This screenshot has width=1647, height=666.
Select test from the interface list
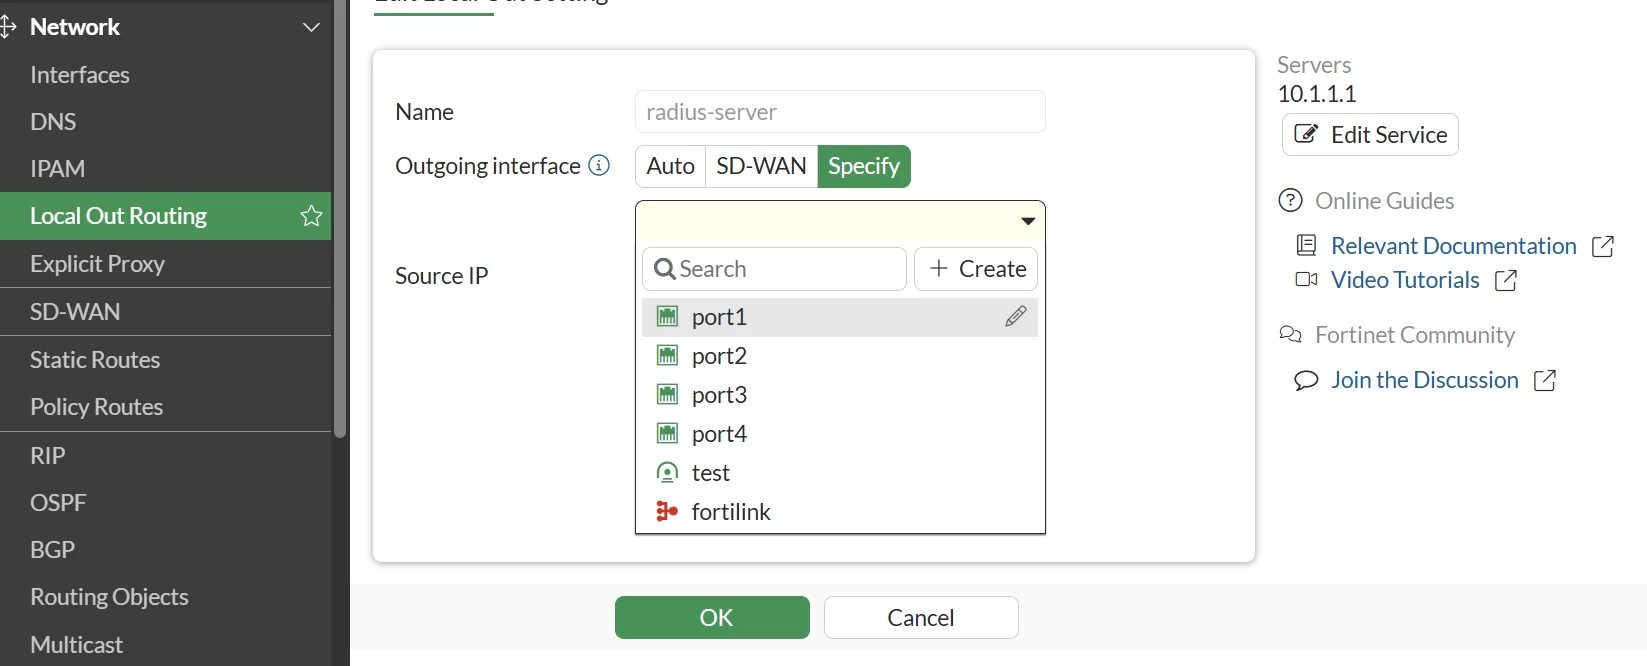(840, 473)
